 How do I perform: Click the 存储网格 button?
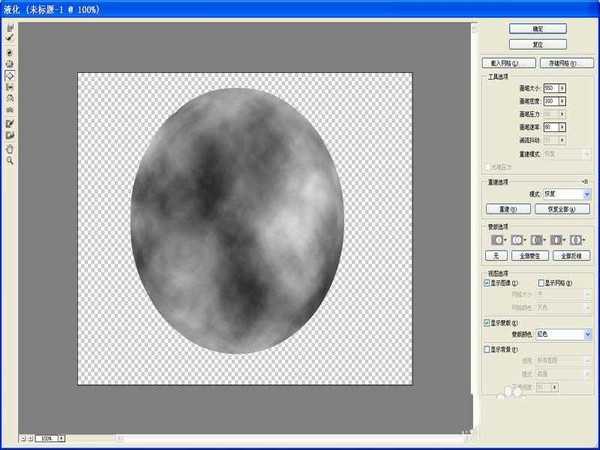click(x=565, y=63)
